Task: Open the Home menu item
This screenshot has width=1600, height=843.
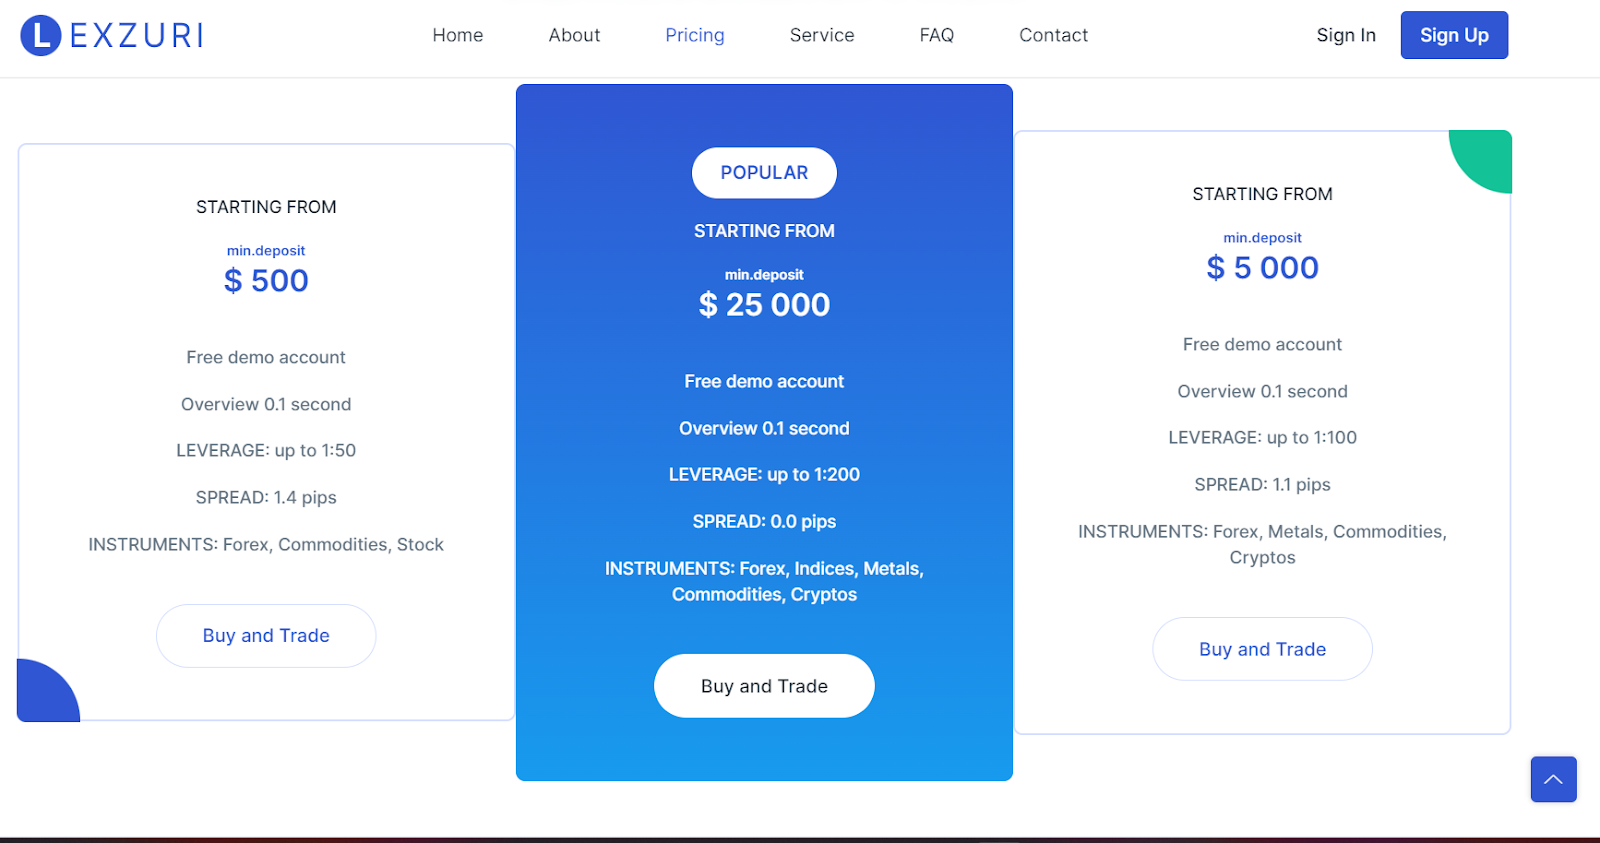Action: [x=458, y=35]
